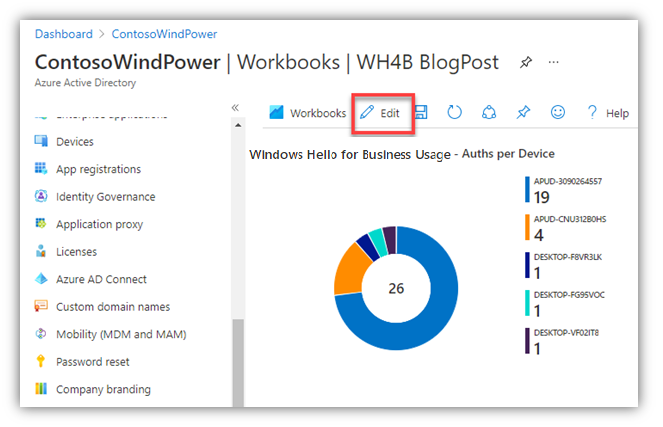The width and height of the screenshot is (663, 427).
Task: Collapse the left menu with double chevron
Action: [x=235, y=107]
